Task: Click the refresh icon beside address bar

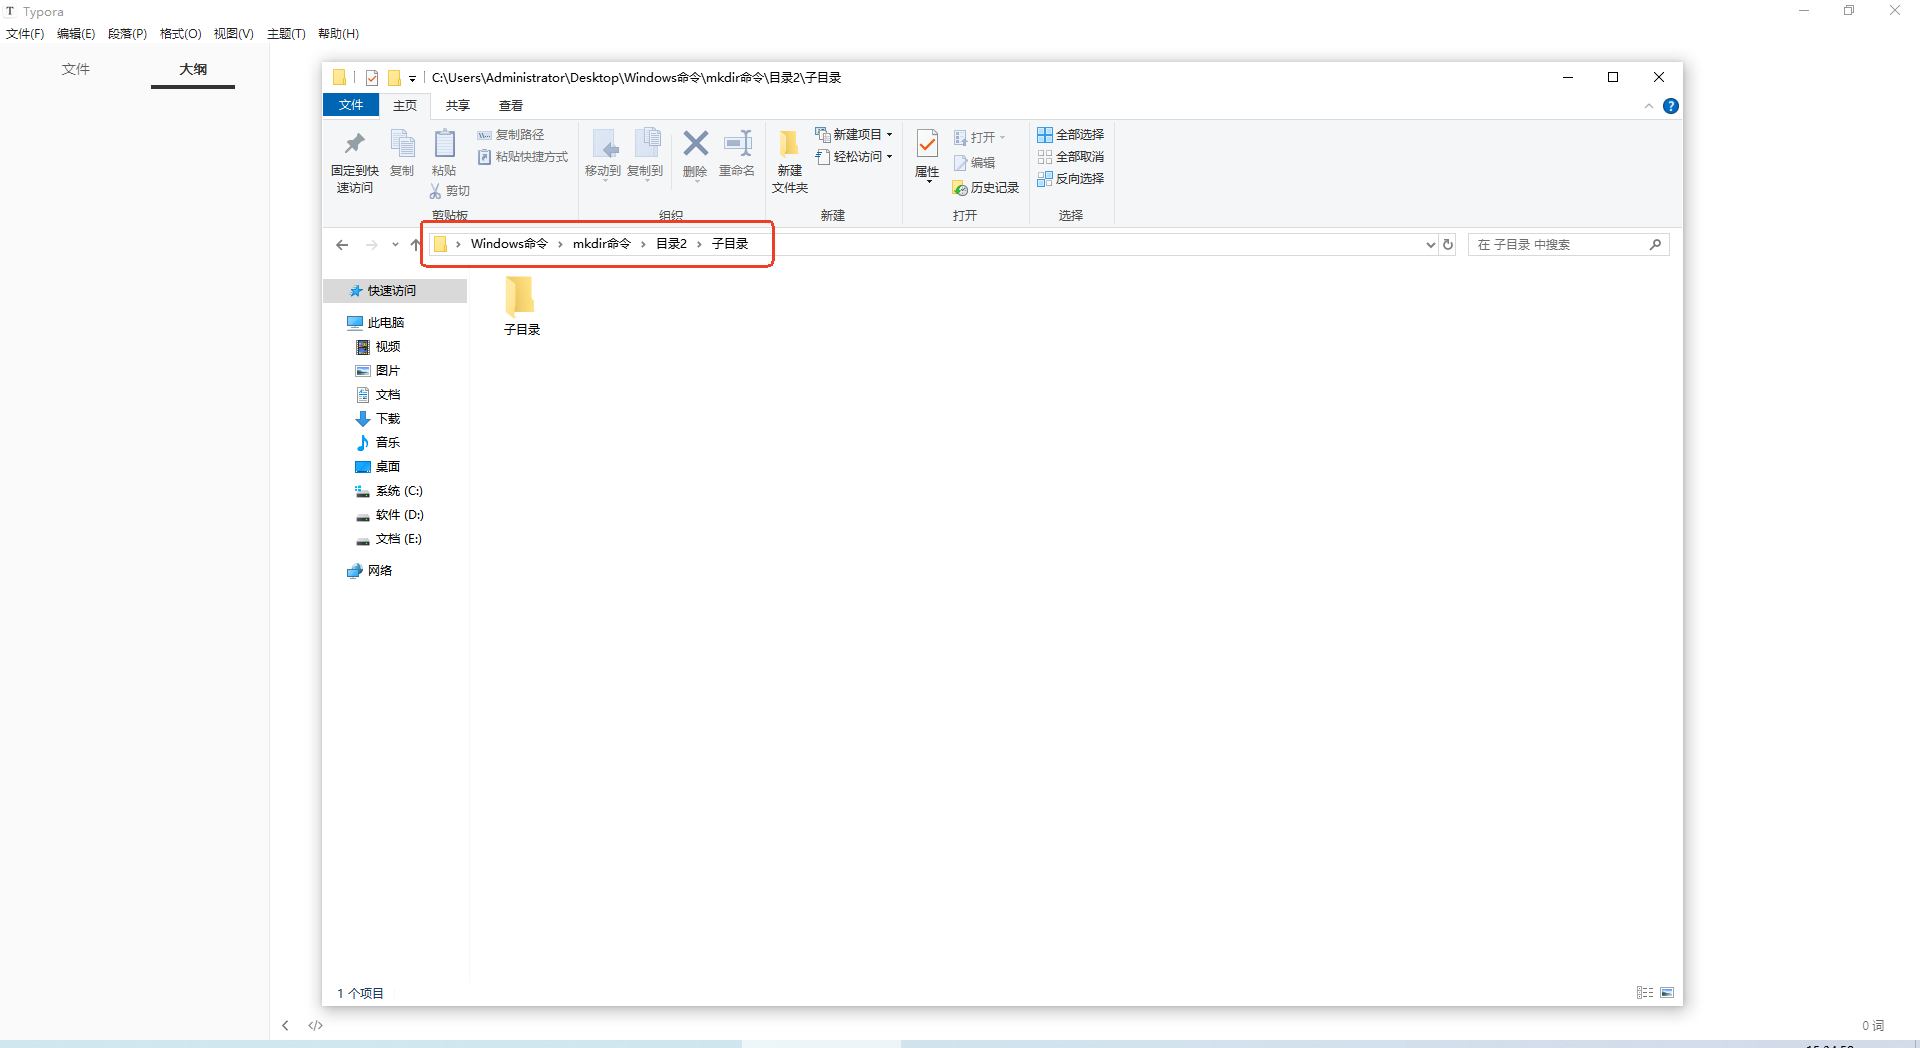Action: tap(1447, 244)
